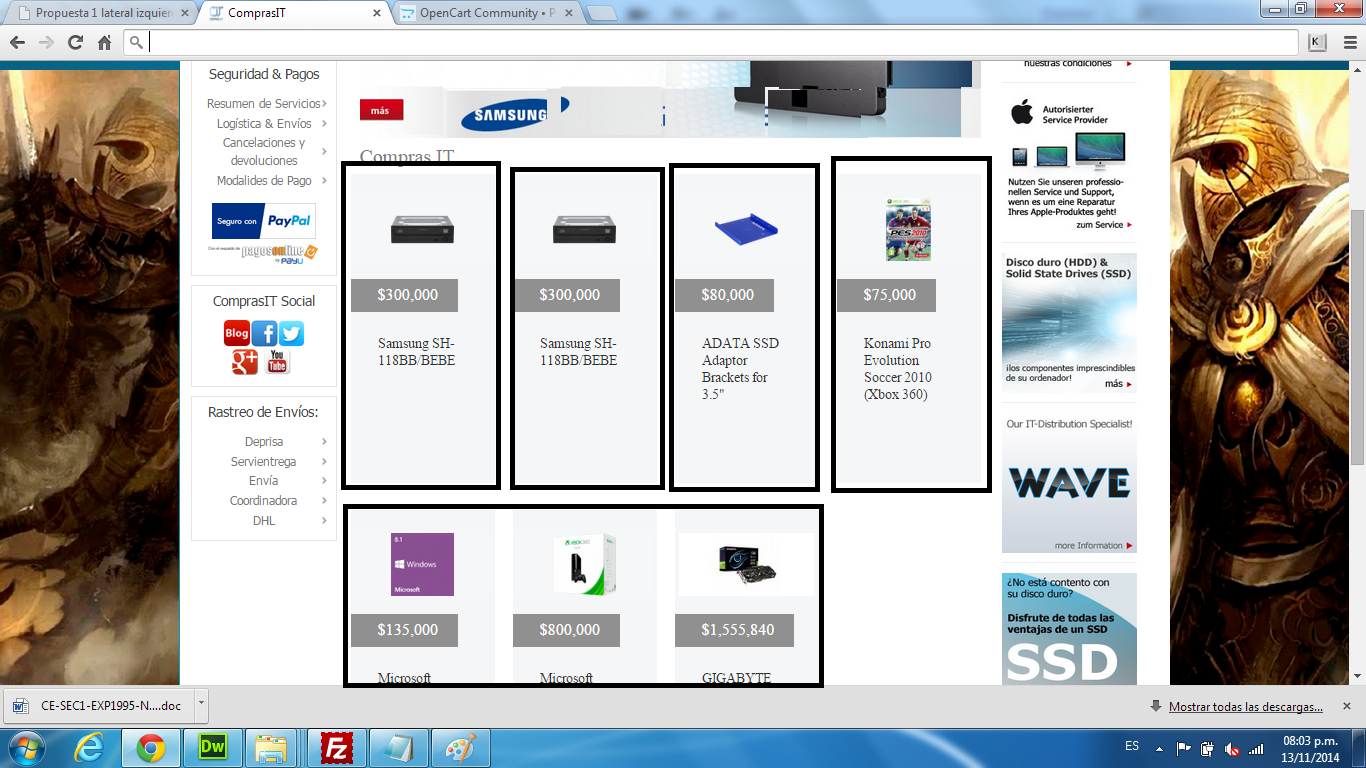The width and height of the screenshot is (1366, 768).
Task: Close the downloads bar
Action: point(1348,706)
